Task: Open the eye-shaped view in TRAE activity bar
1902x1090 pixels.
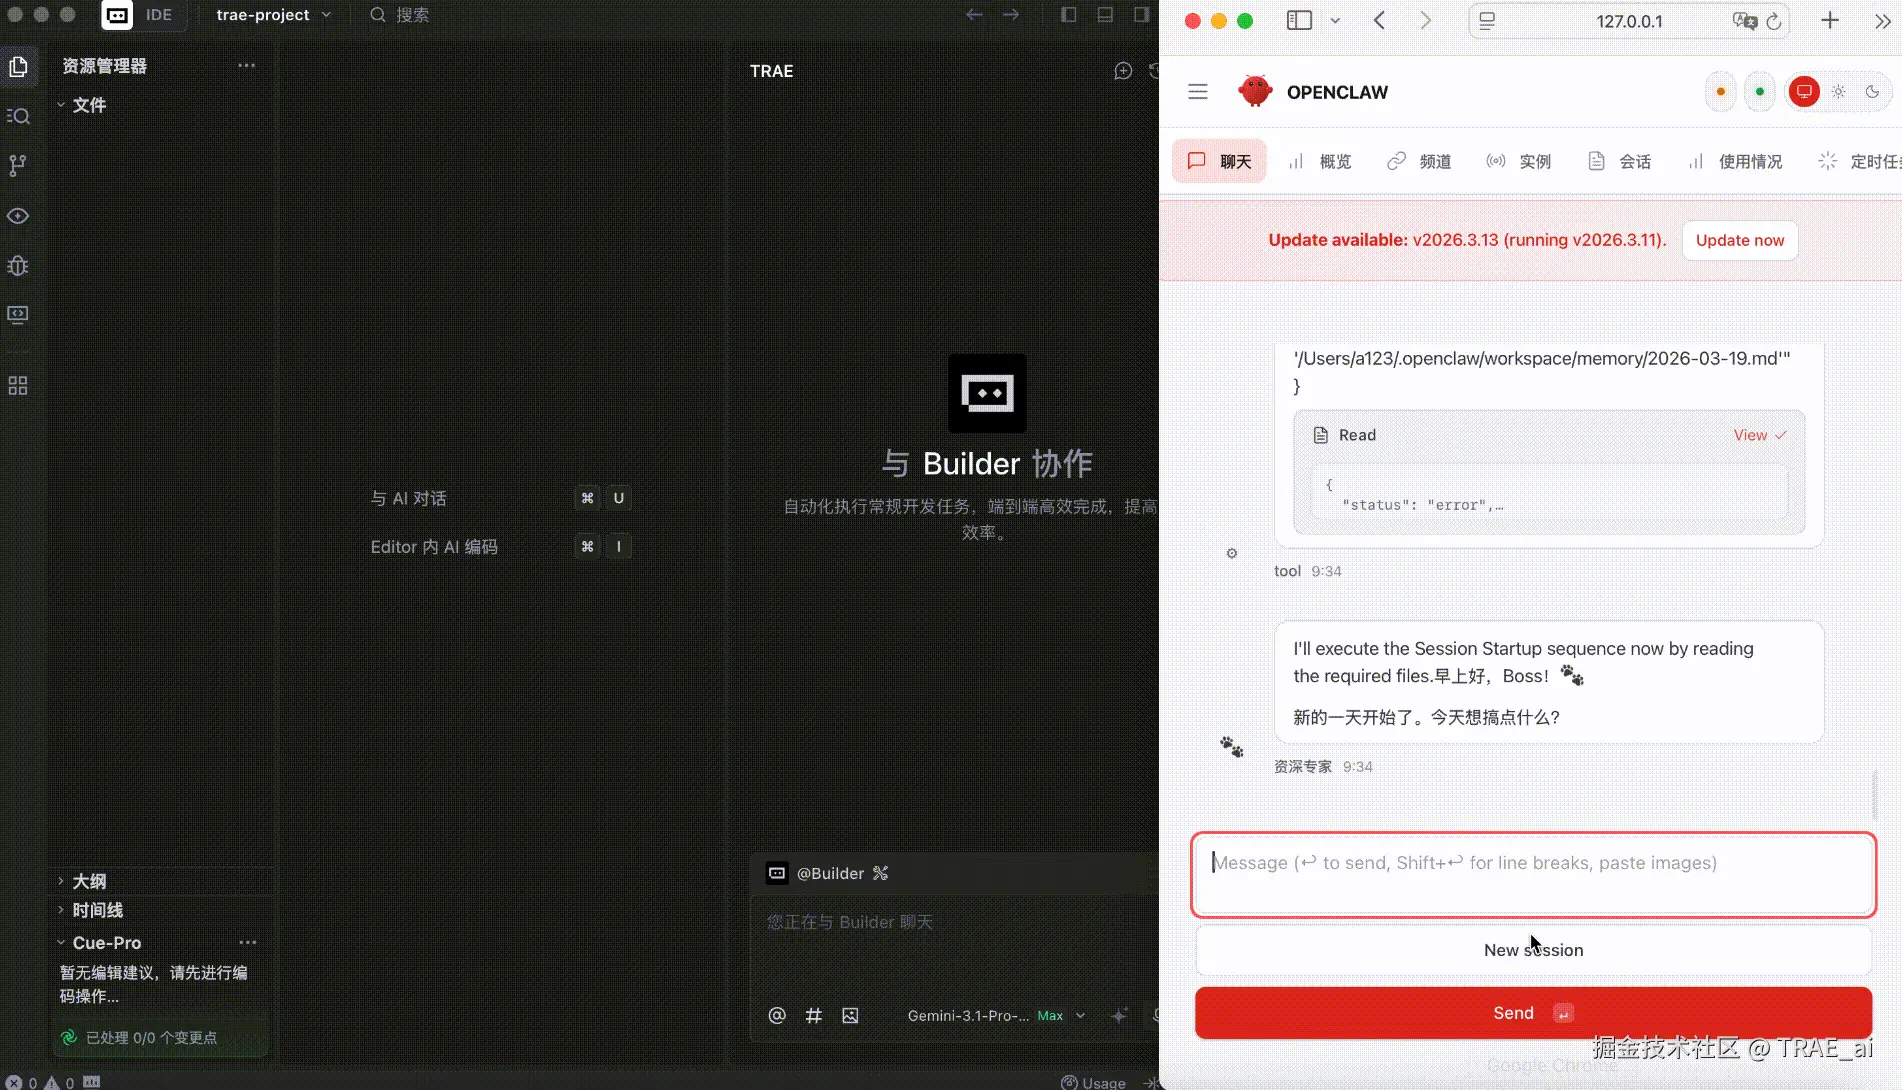Action: point(18,216)
